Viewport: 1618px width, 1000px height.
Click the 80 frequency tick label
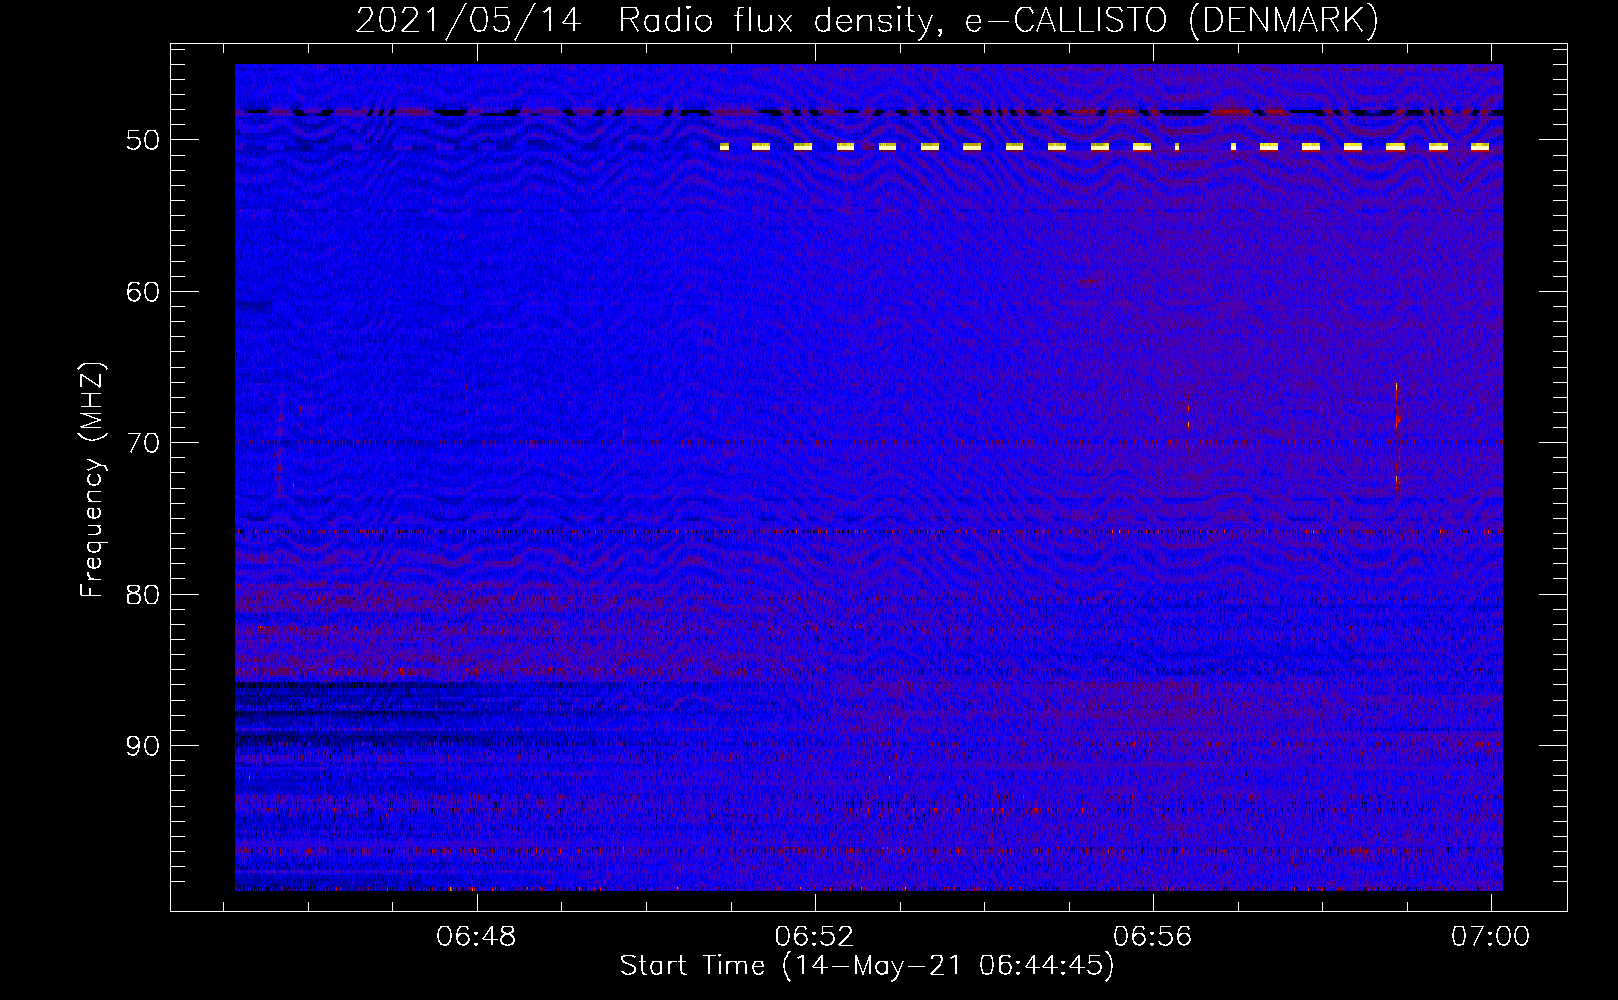pos(143,595)
